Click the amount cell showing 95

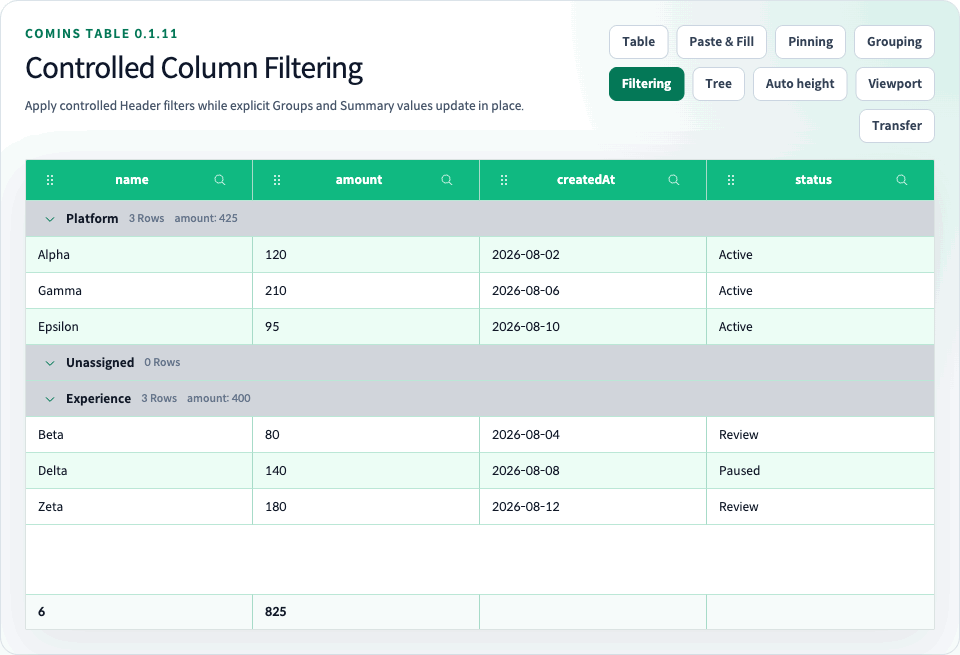[366, 327]
